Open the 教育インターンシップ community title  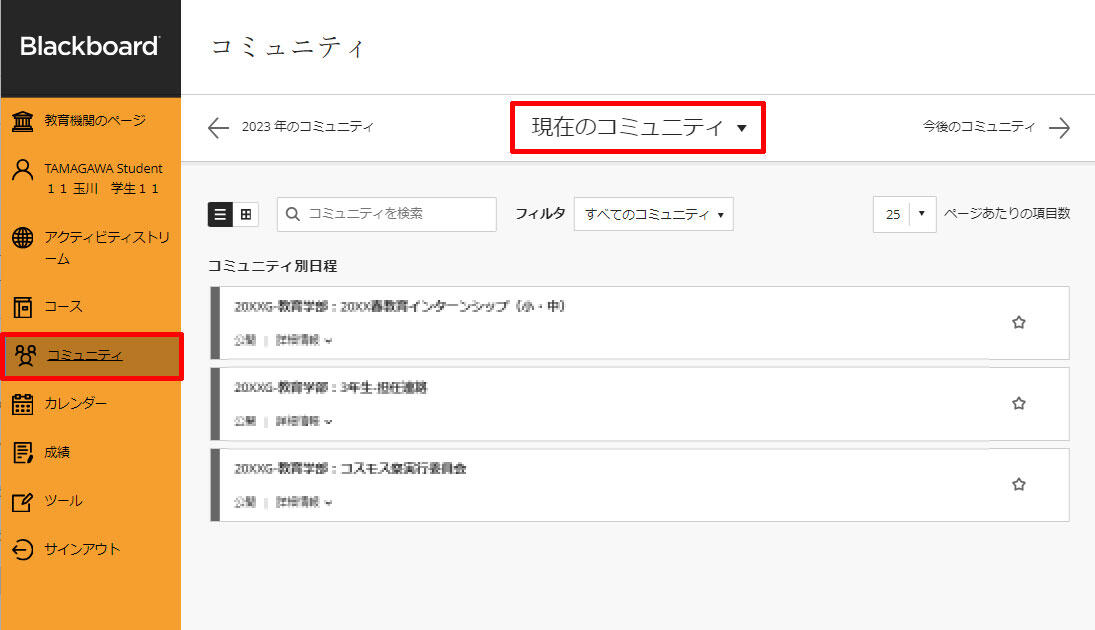click(399, 307)
